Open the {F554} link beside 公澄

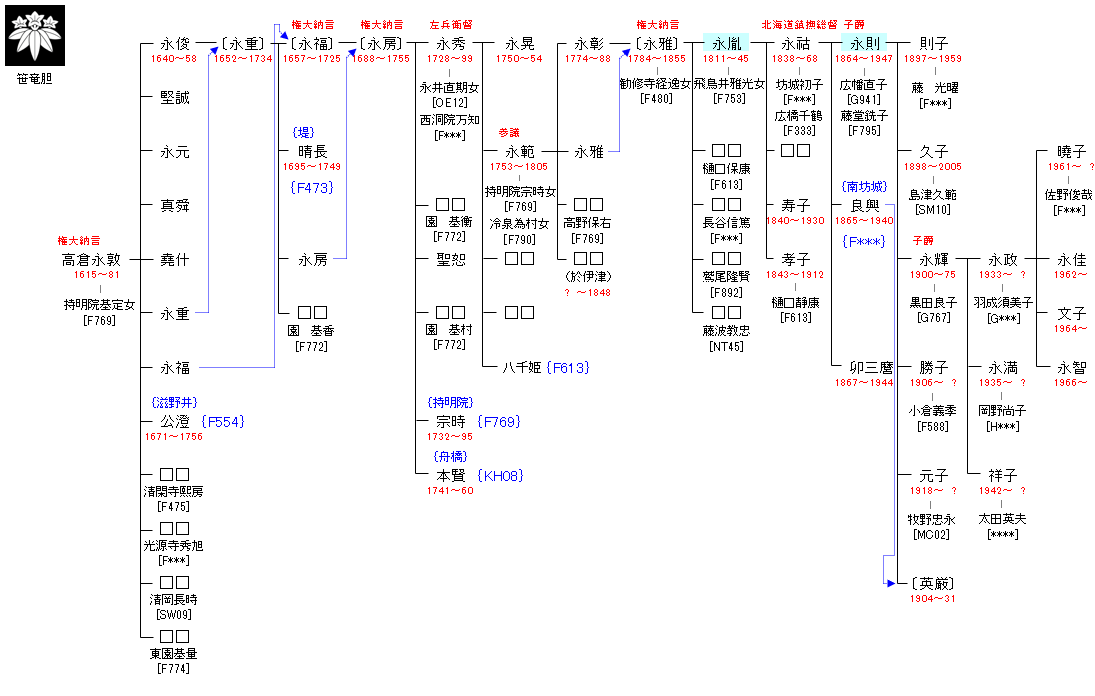coord(223,422)
